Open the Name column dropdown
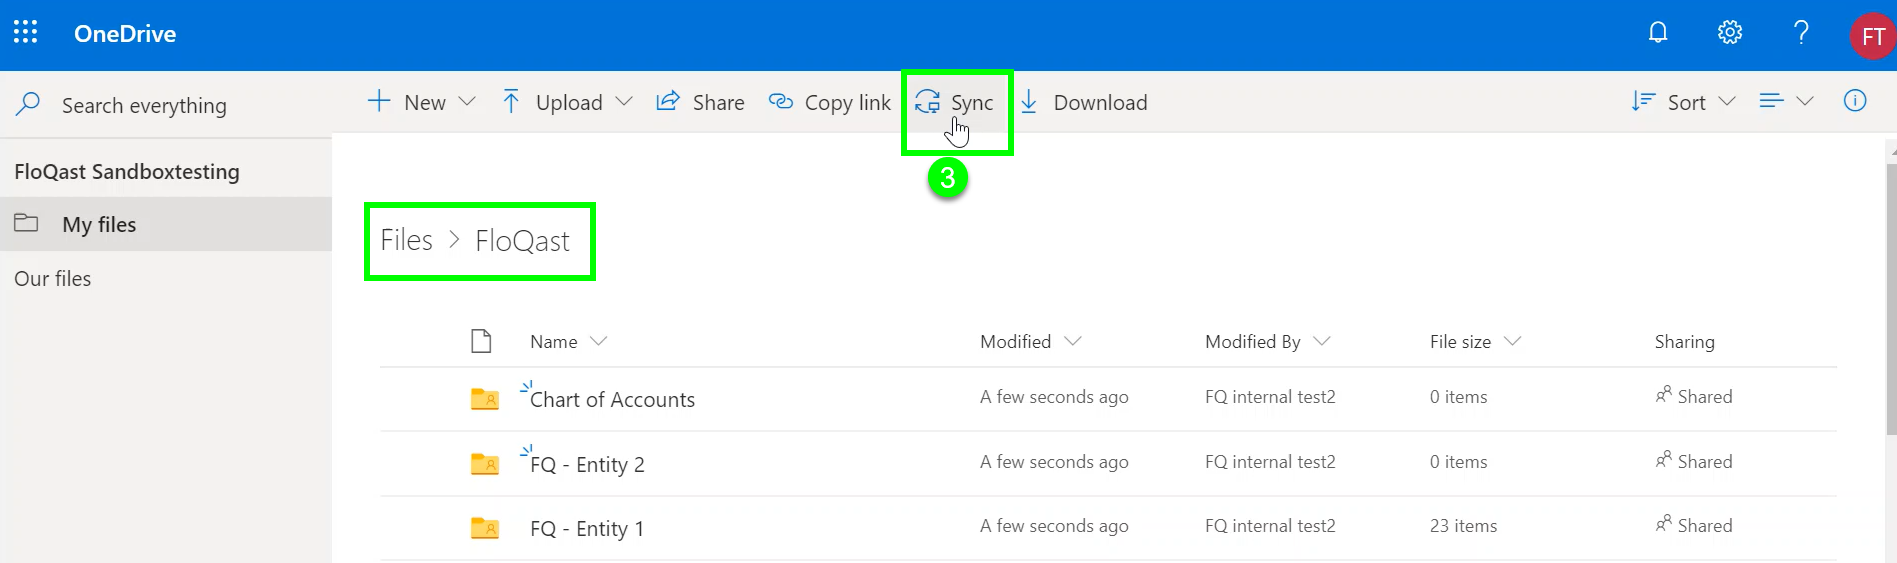Viewport: 1897px width, 563px height. pyautogui.click(x=599, y=341)
